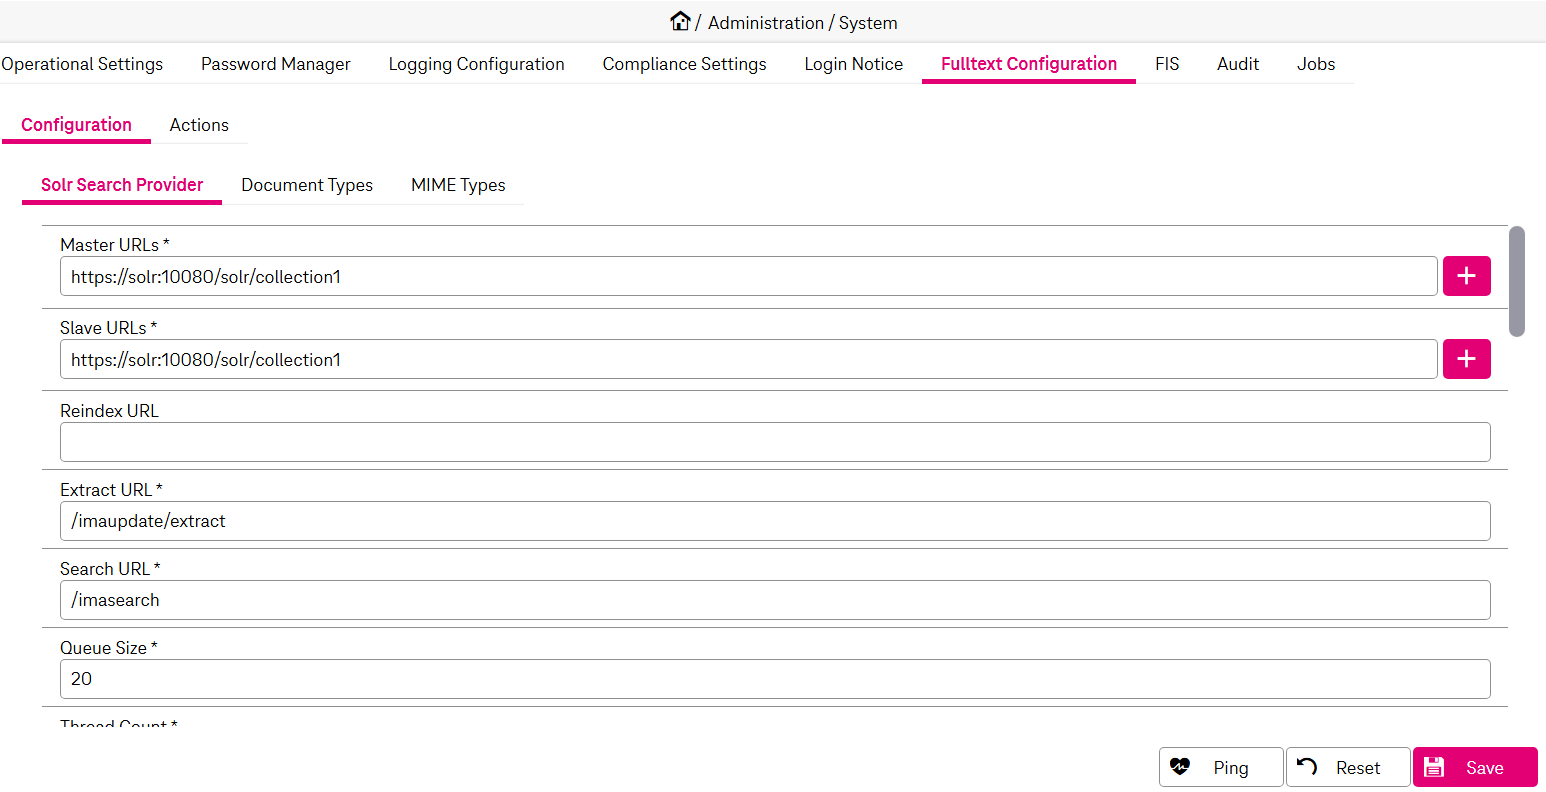The image size is (1546, 792).
Task: Open the Login Notice tab
Action: pyautogui.click(x=853, y=64)
